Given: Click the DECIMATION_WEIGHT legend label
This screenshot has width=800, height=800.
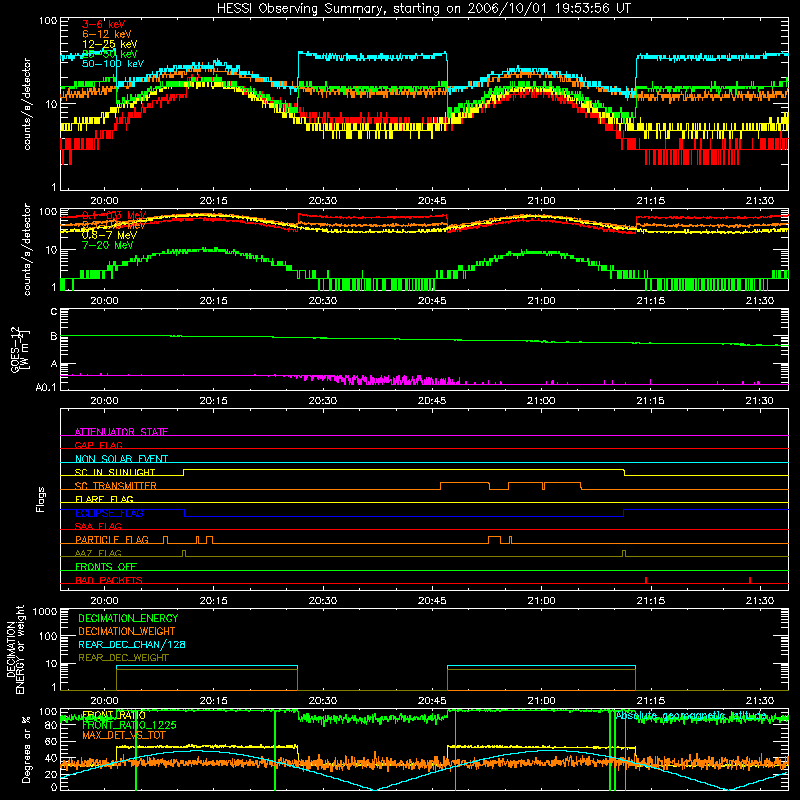Looking at the screenshot, I should pos(127,631).
